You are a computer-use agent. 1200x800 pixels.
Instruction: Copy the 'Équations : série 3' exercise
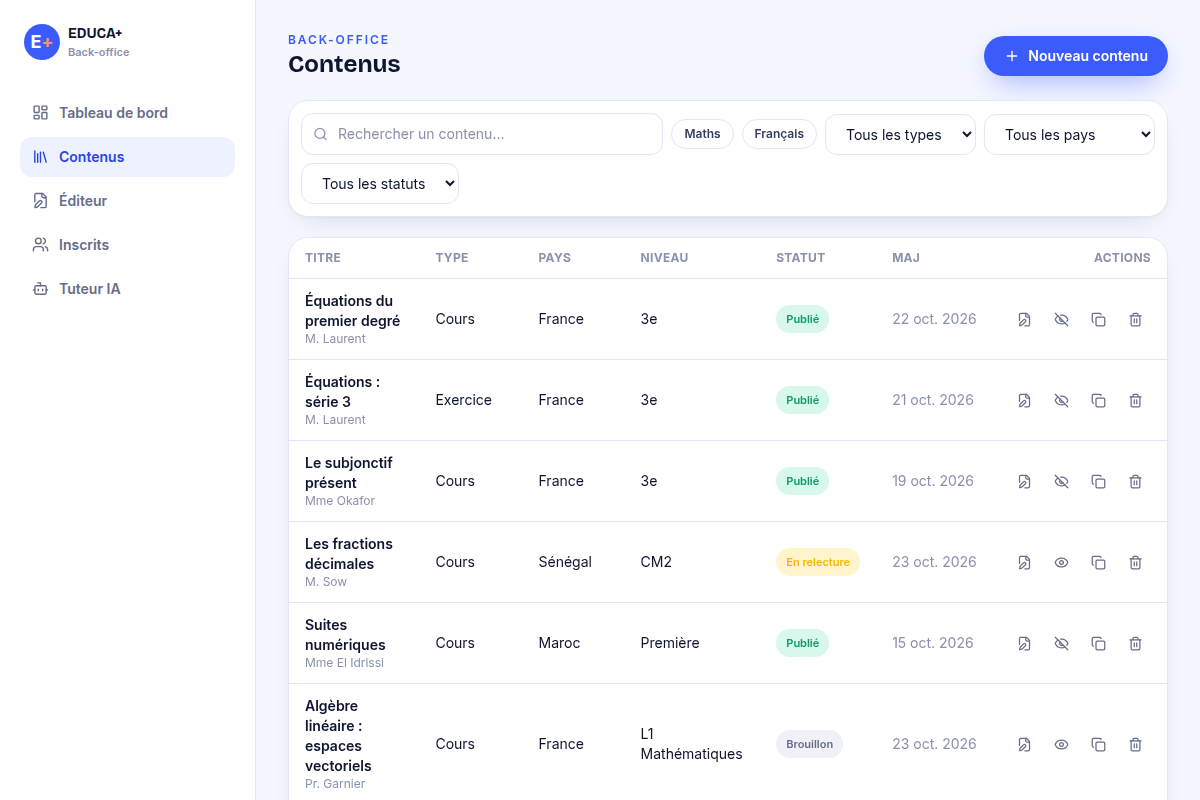click(x=1099, y=400)
